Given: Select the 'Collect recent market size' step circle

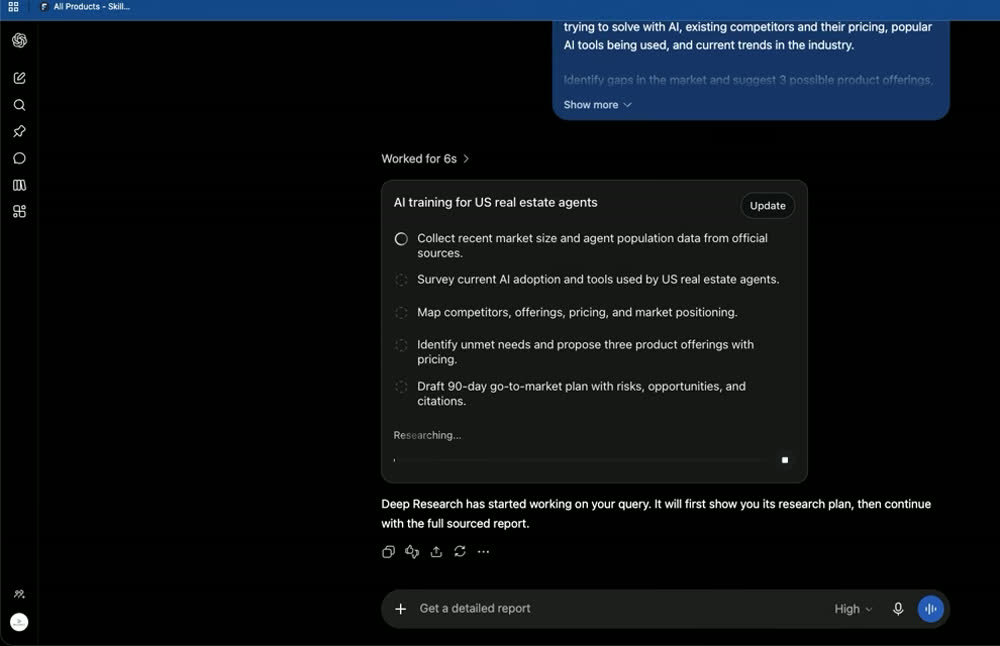Looking at the screenshot, I should (401, 239).
